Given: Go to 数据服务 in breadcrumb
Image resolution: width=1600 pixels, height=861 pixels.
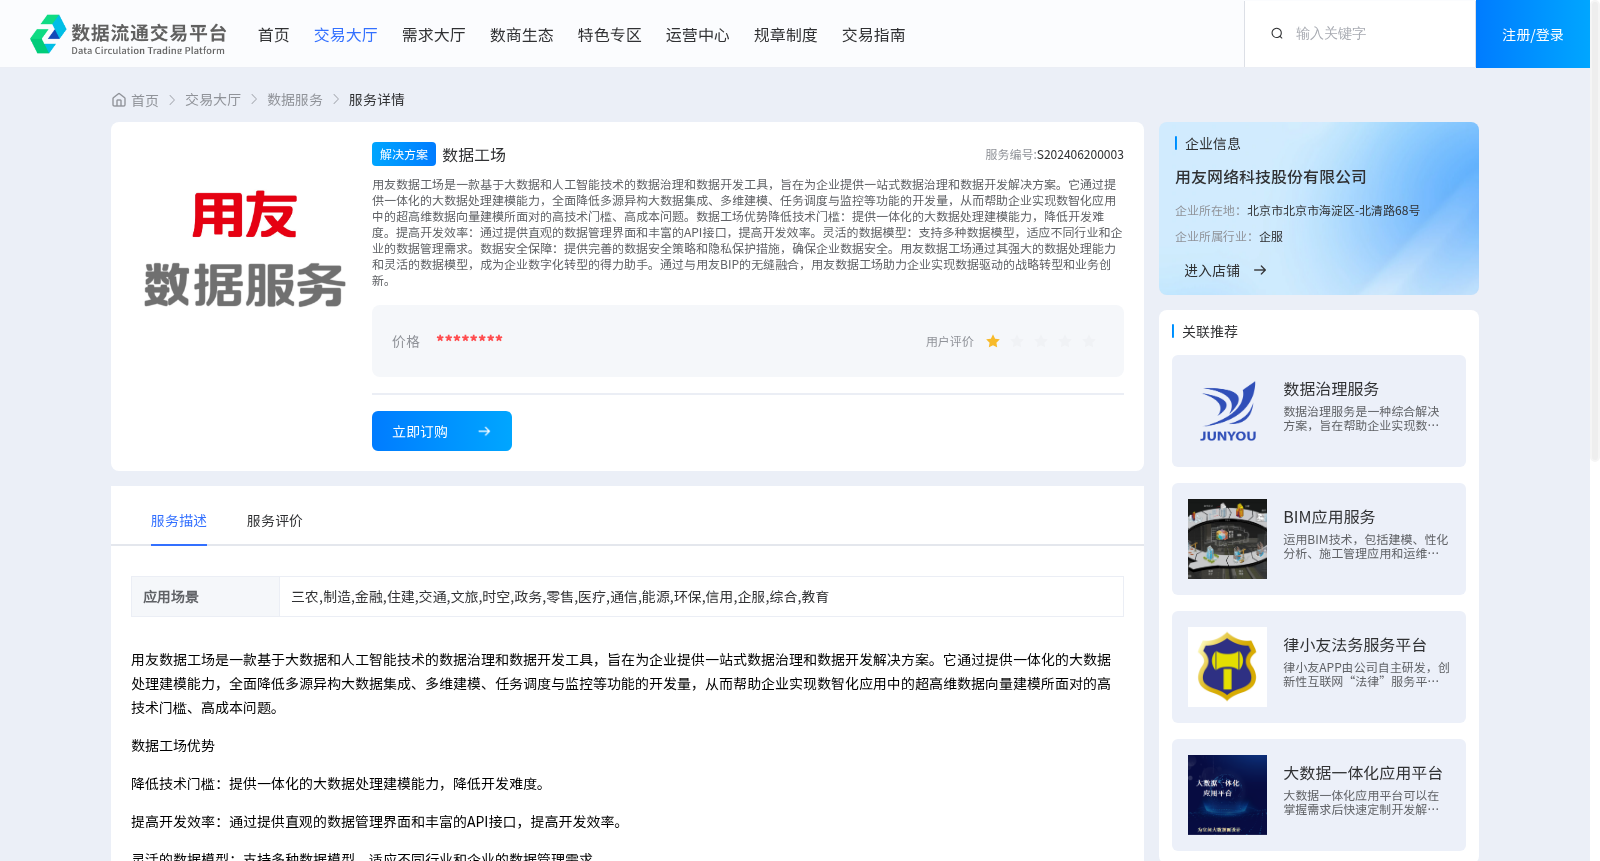Looking at the screenshot, I should [295, 100].
